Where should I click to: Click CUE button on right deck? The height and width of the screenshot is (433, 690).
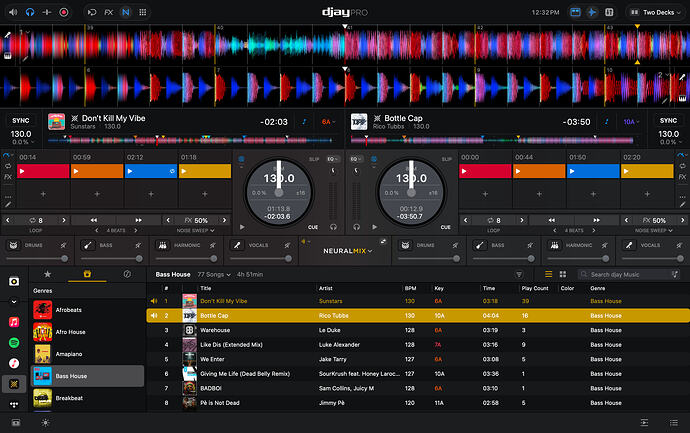pyautogui.click(x=445, y=227)
